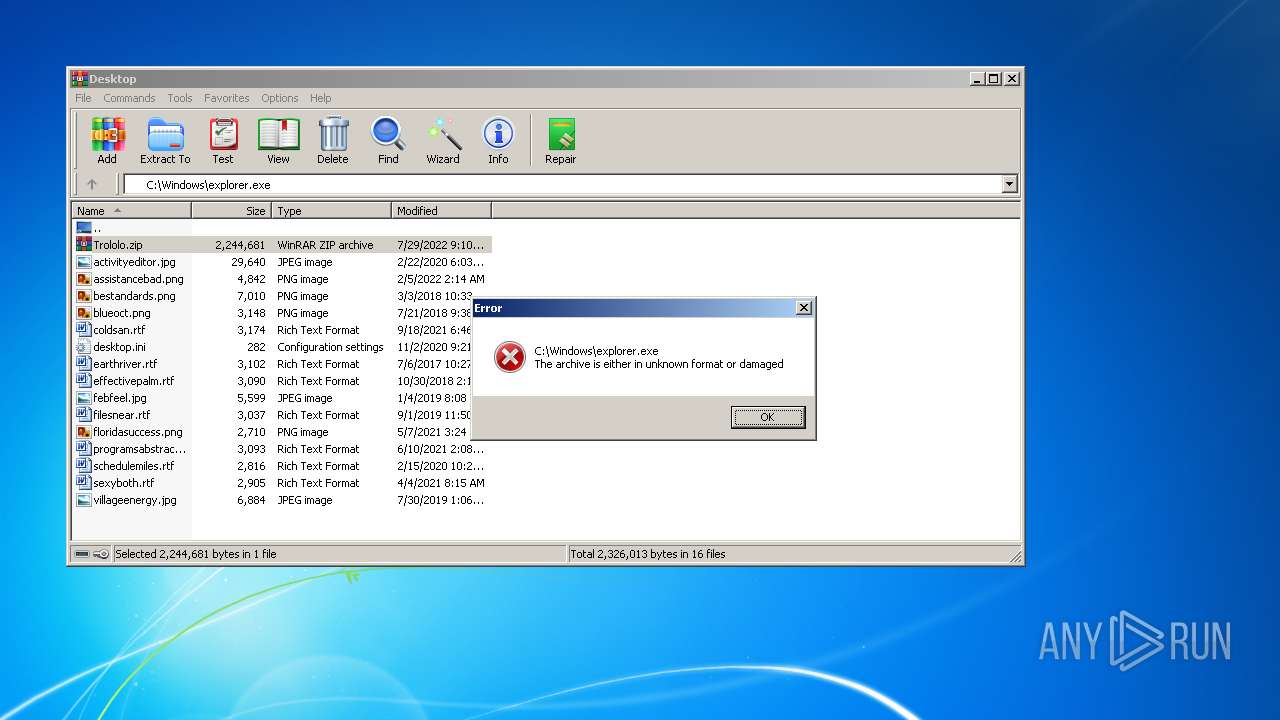Click the desktop.ini file icon
Screen dimensions: 1280x720
point(84,347)
